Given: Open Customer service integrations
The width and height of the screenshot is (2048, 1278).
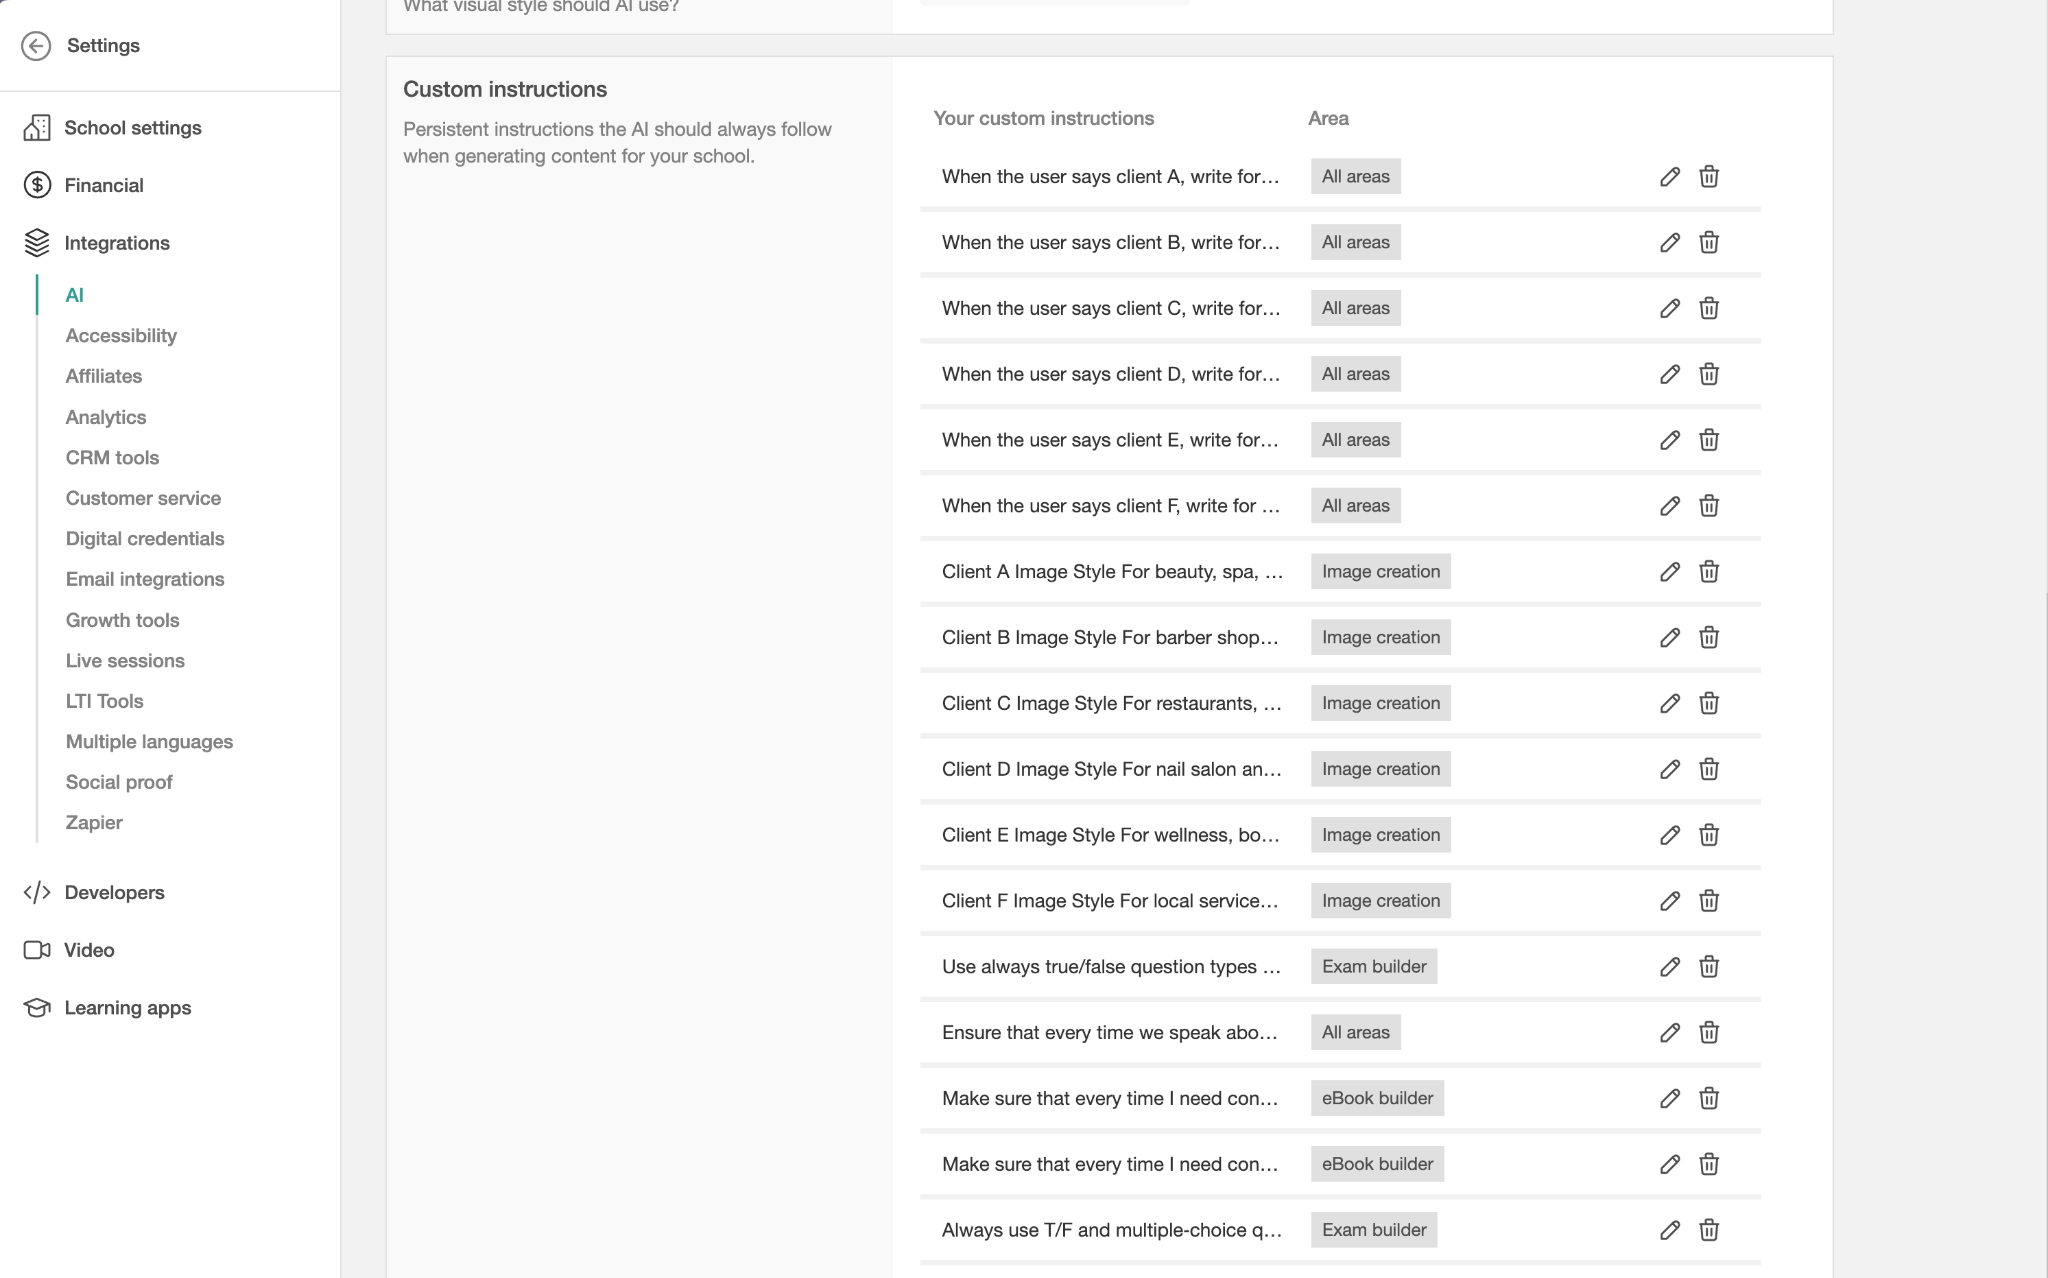Looking at the screenshot, I should (x=143, y=498).
